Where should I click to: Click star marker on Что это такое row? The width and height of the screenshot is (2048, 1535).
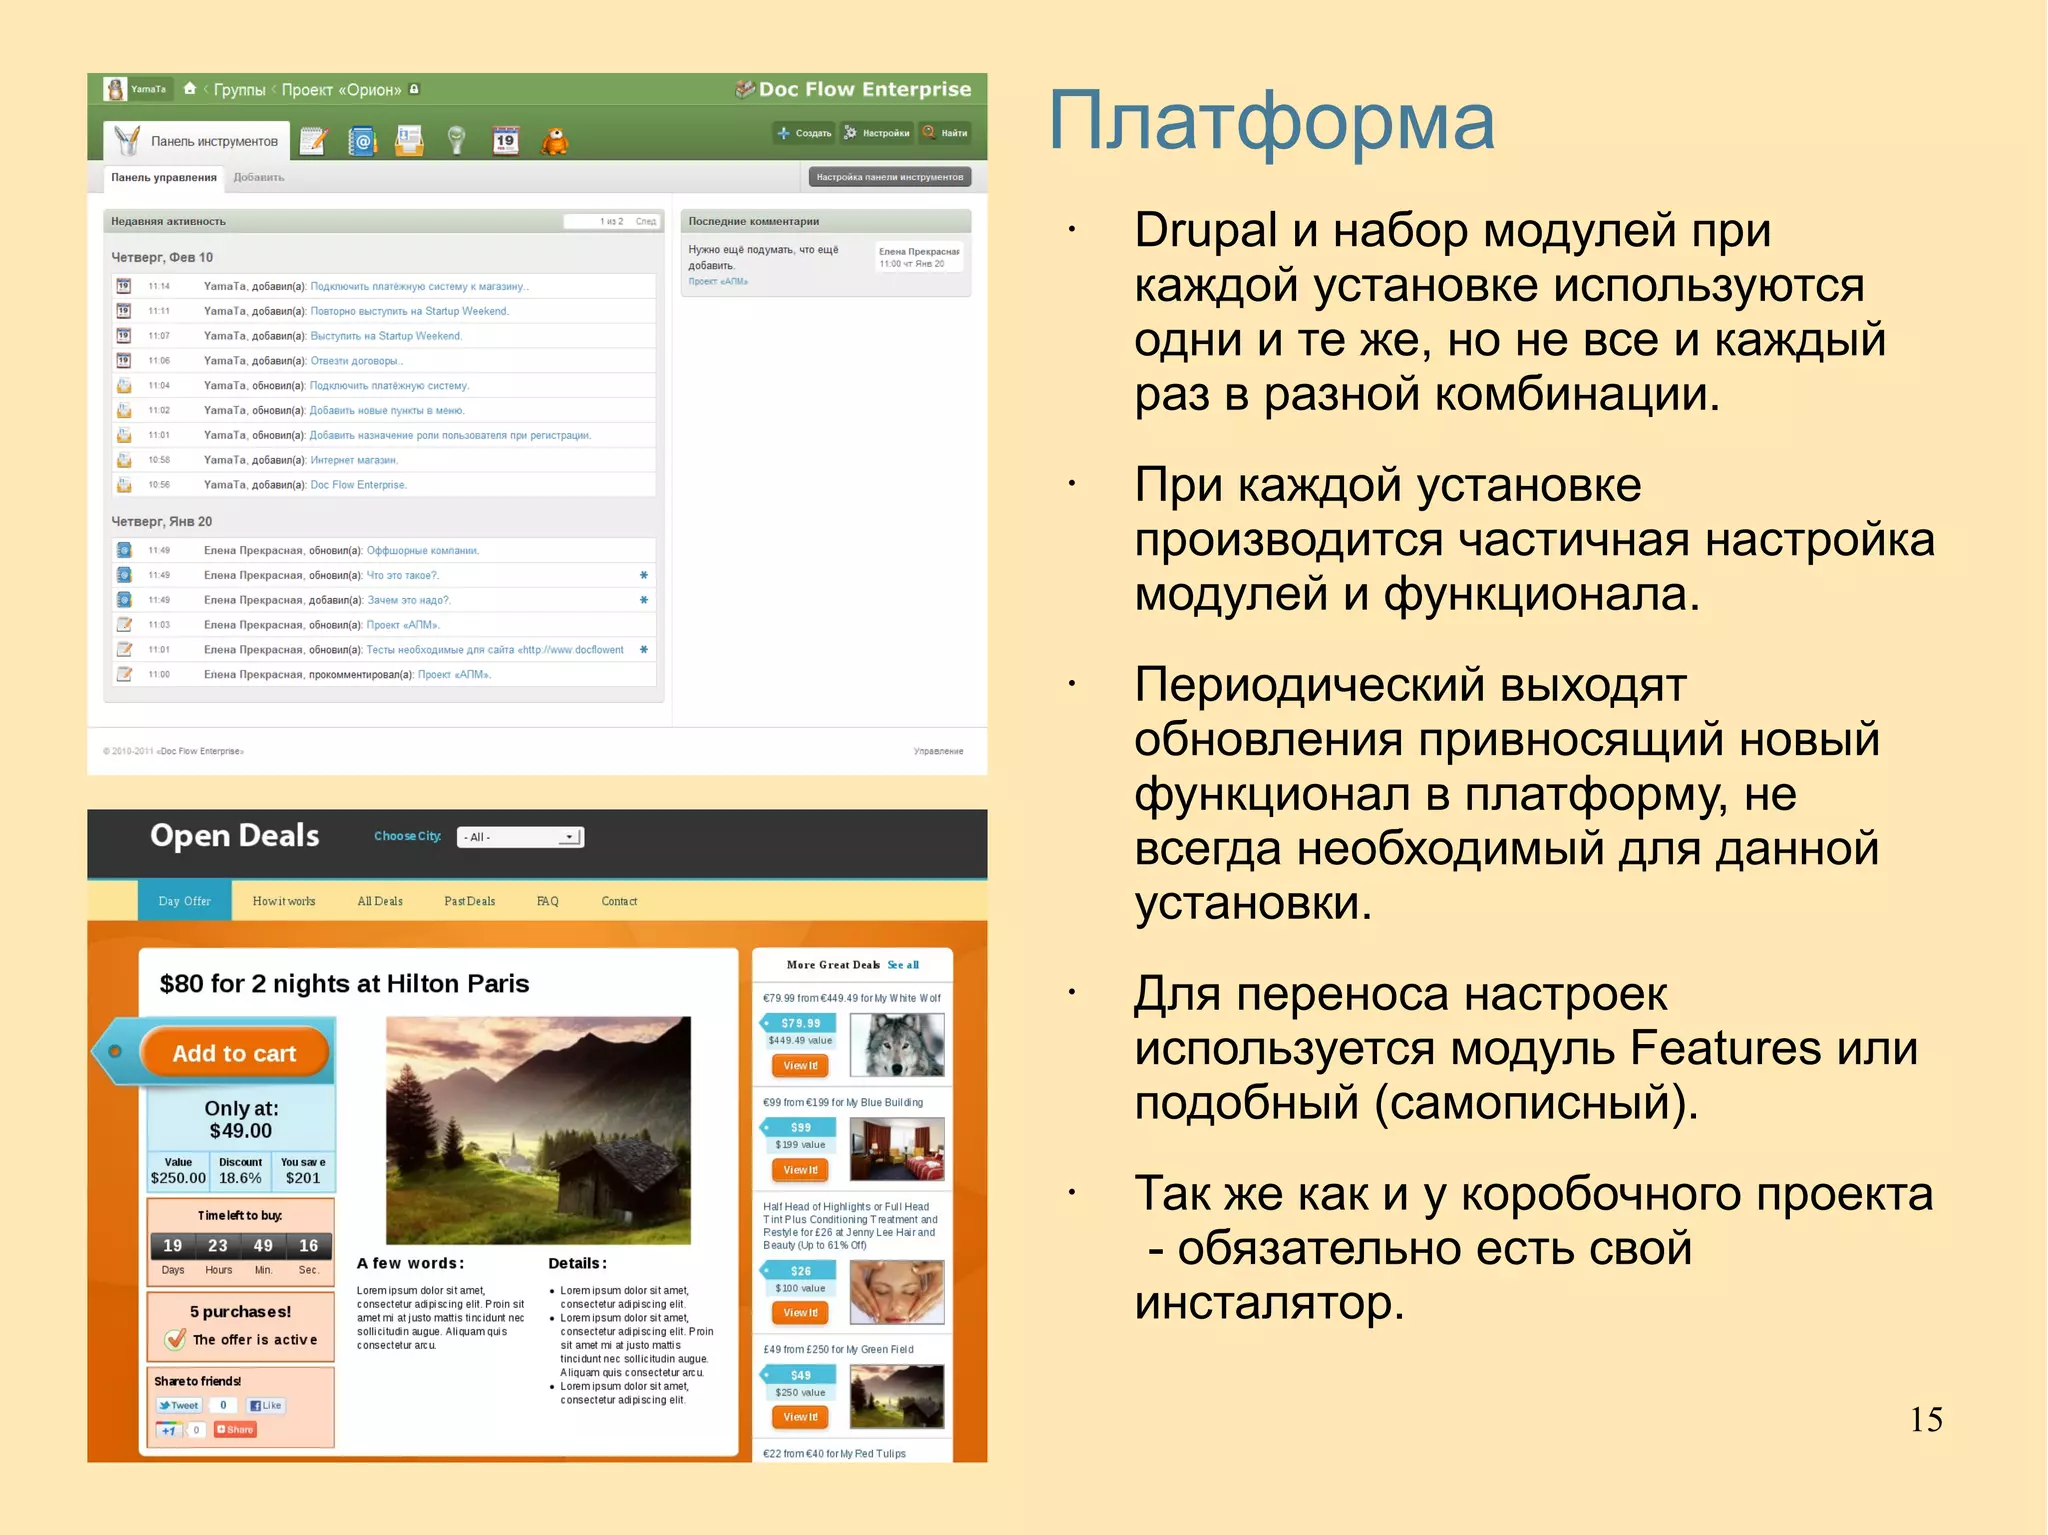644,575
